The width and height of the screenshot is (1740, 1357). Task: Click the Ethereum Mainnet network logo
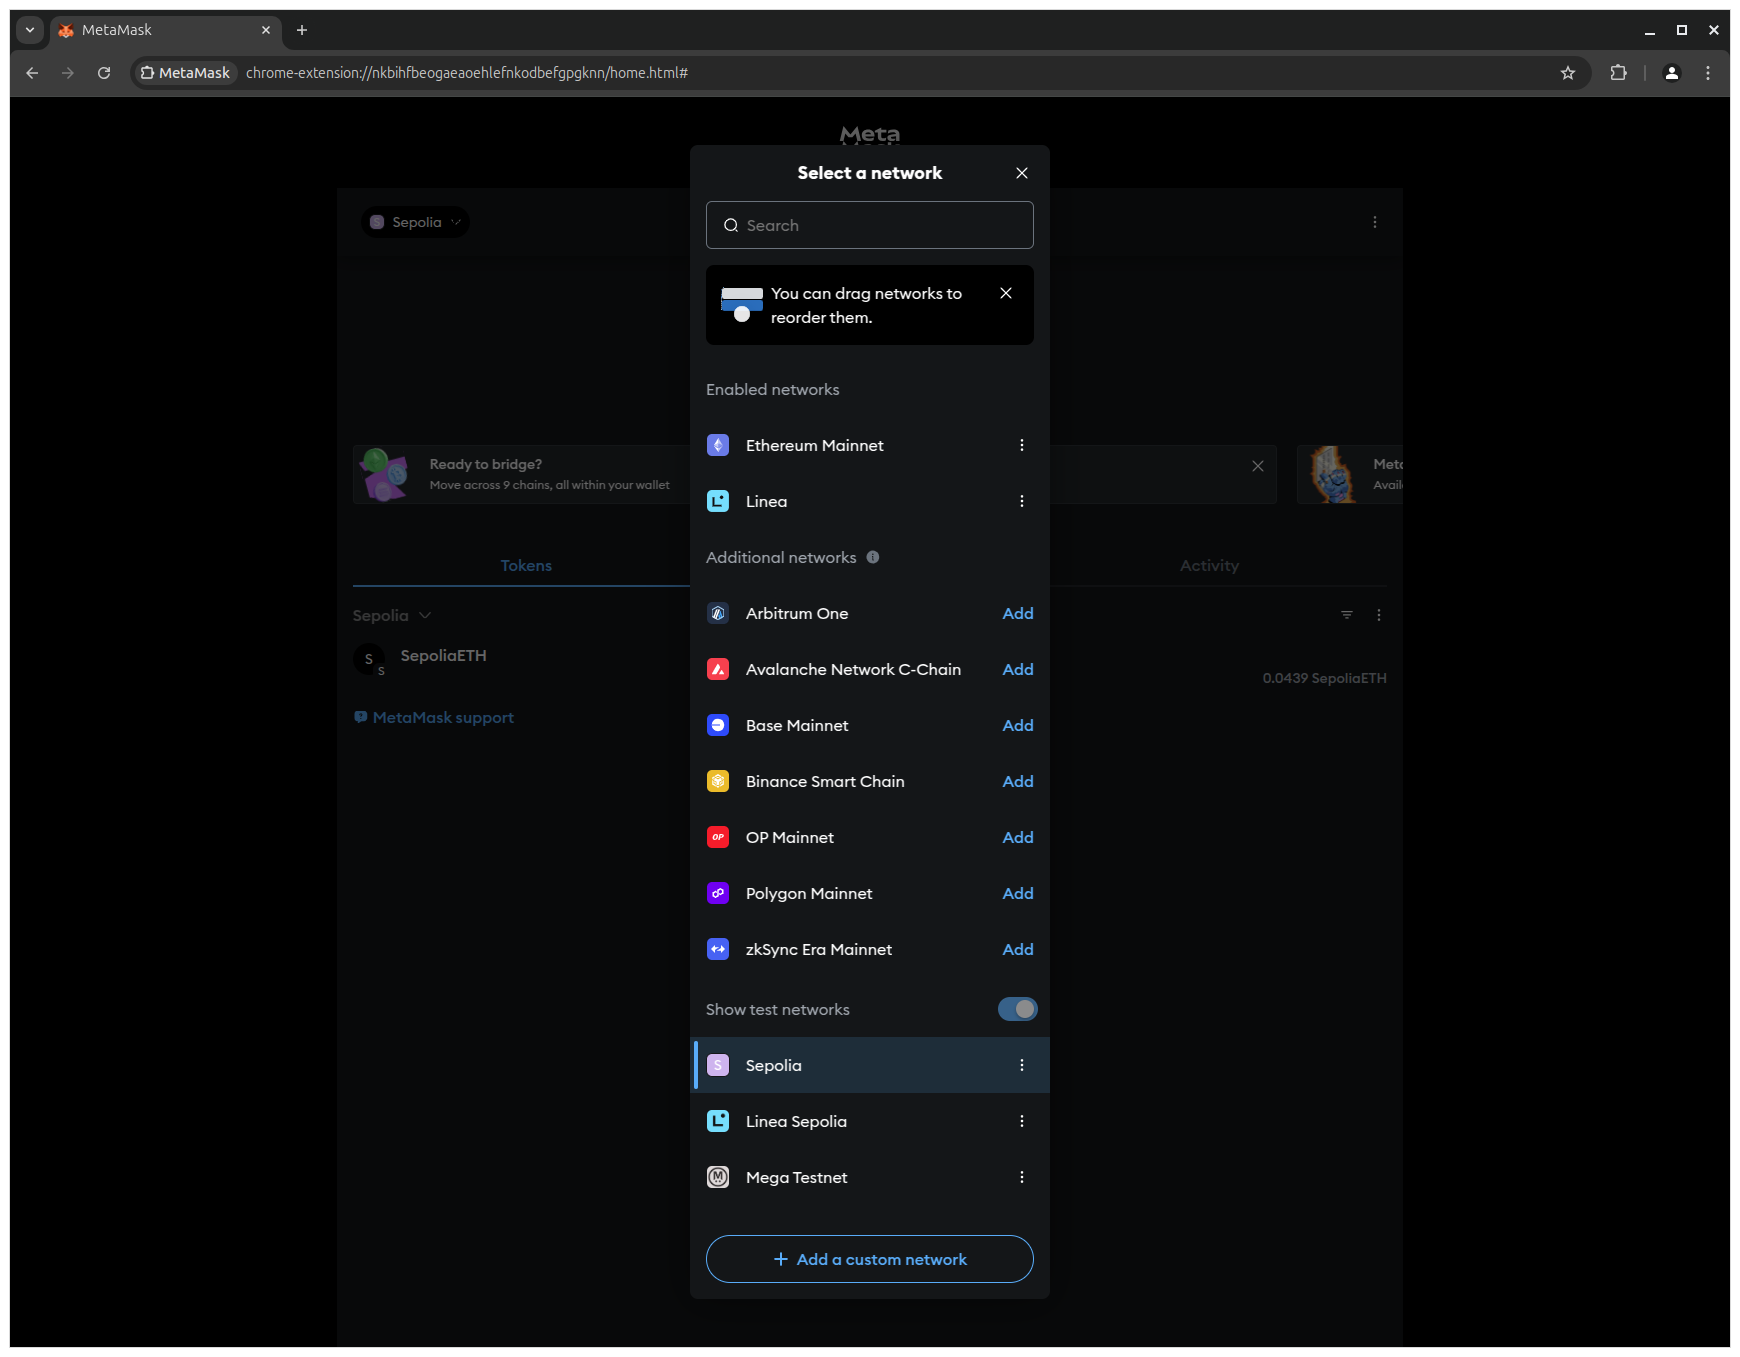[x=718, y=445]
